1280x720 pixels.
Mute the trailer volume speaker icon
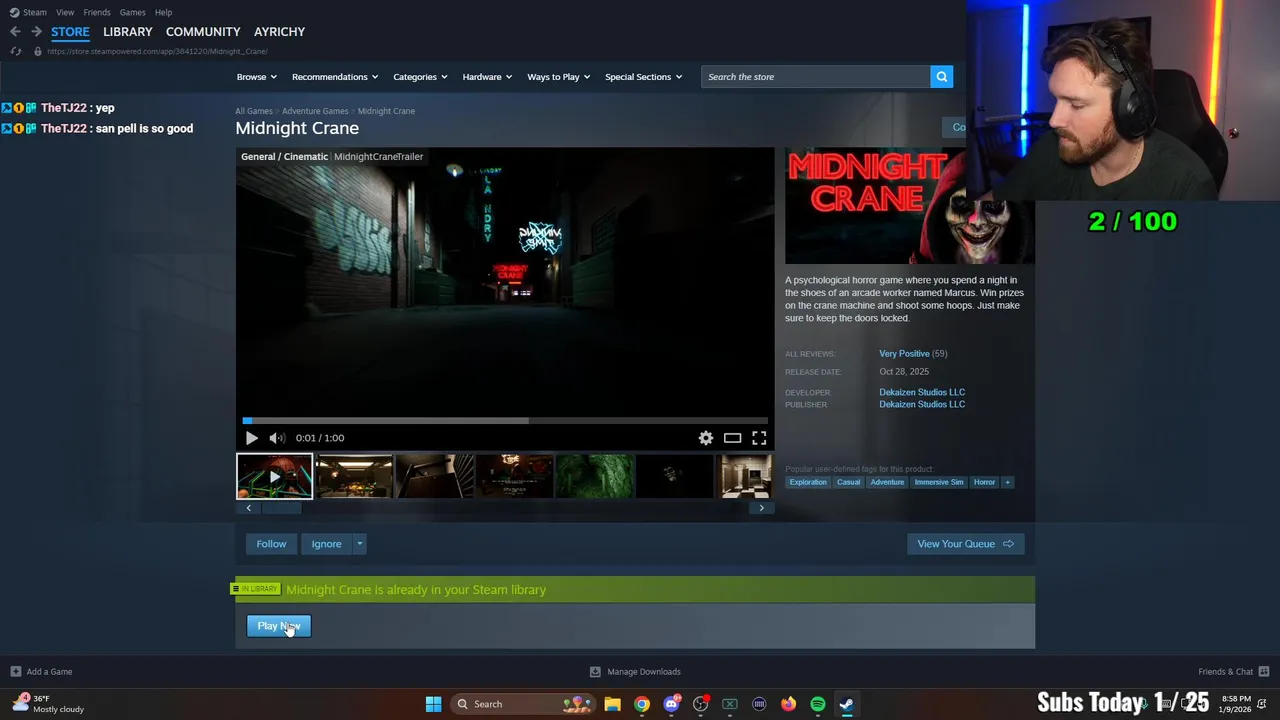point(277,438)
